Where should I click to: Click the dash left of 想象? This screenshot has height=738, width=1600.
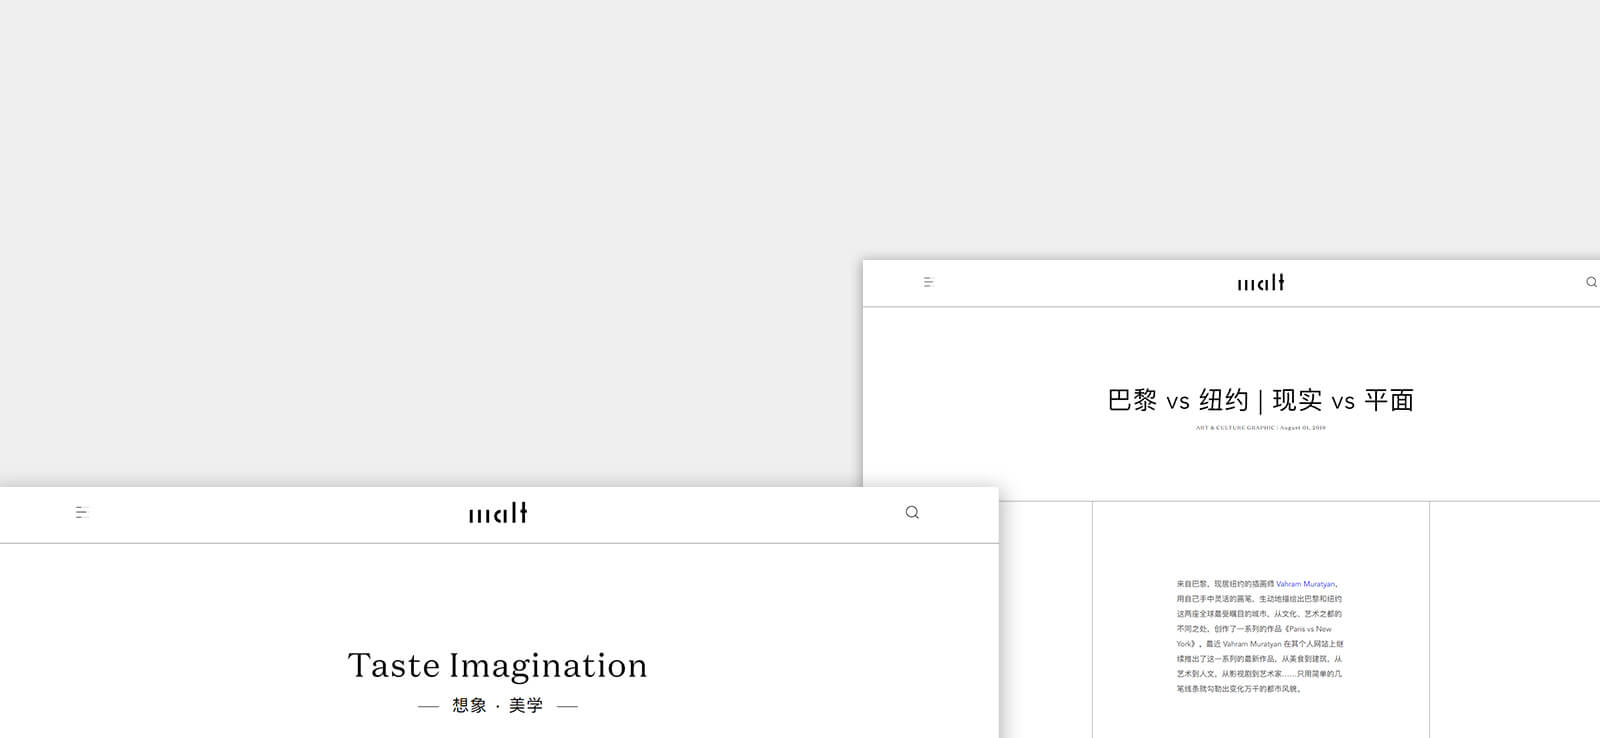[x=428, y=707]
